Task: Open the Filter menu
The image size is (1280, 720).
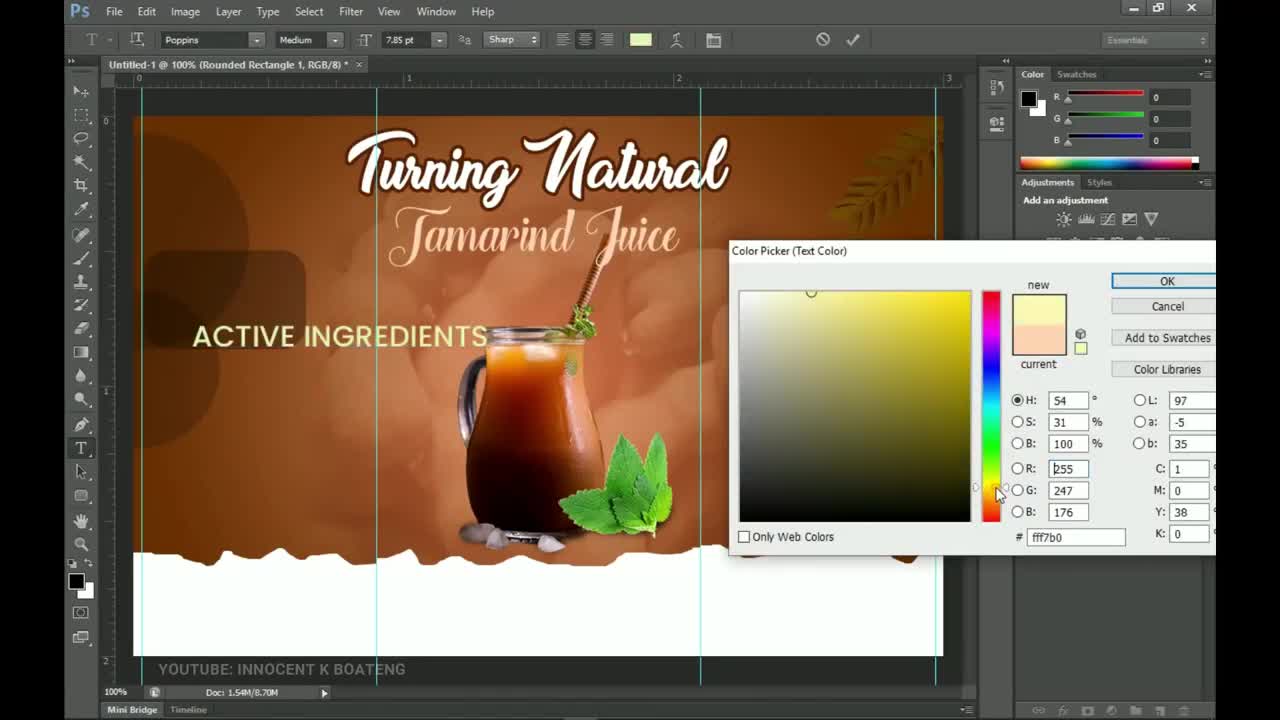Action: point(350,11)
